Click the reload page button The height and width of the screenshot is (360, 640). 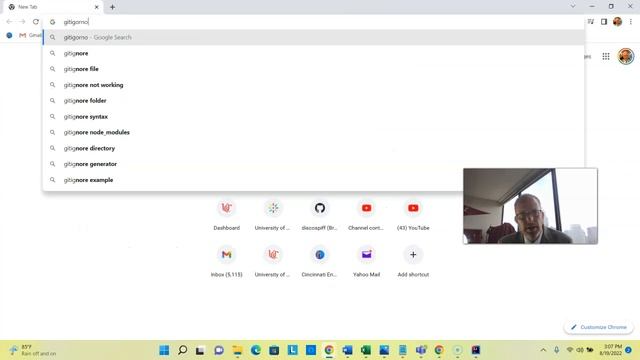click(x=36, y=22)
